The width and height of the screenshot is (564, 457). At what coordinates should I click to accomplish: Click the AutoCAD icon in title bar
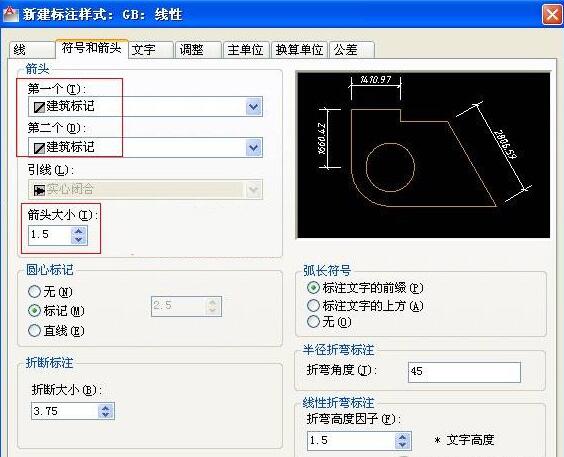click(10, 14)
